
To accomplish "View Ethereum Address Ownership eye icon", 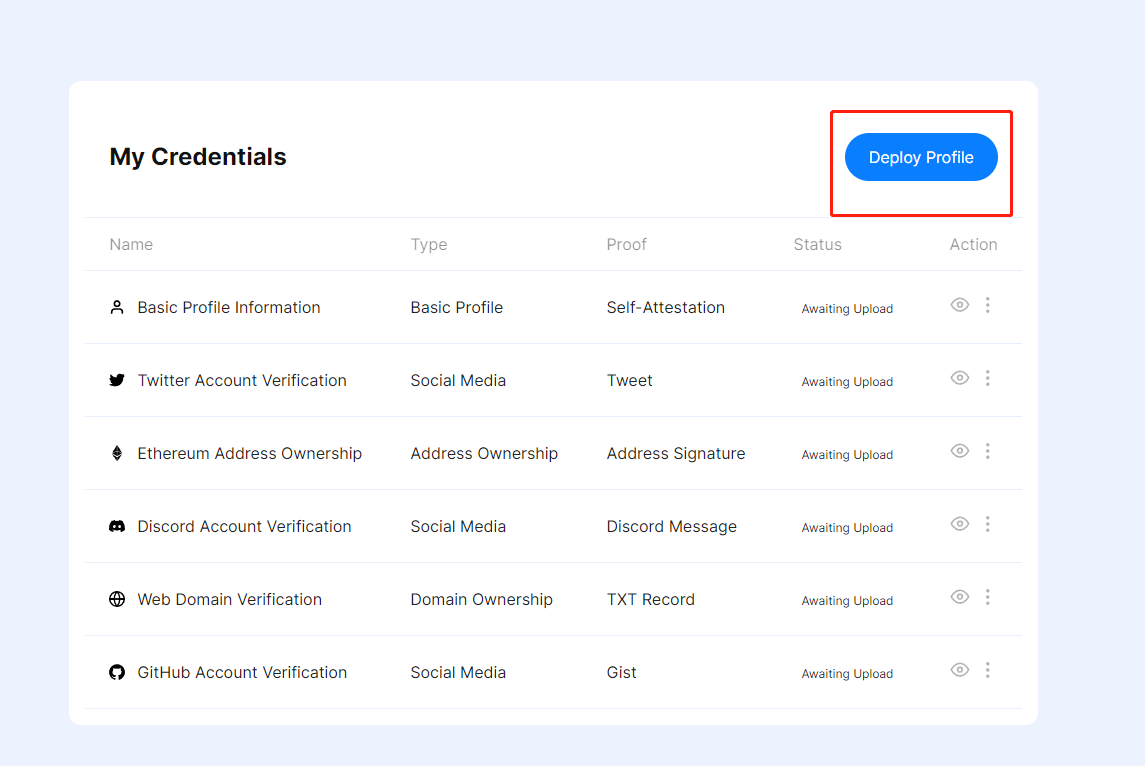I will (x=960, y=451).
